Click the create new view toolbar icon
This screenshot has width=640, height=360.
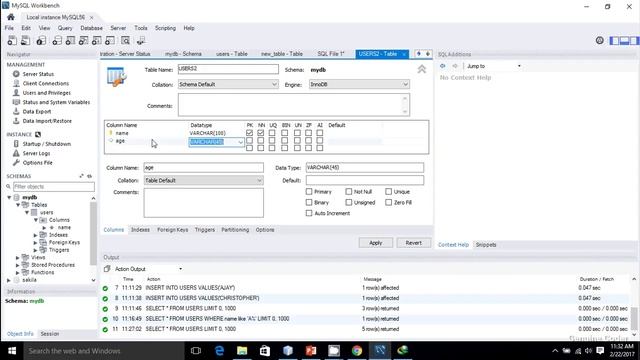83,40
